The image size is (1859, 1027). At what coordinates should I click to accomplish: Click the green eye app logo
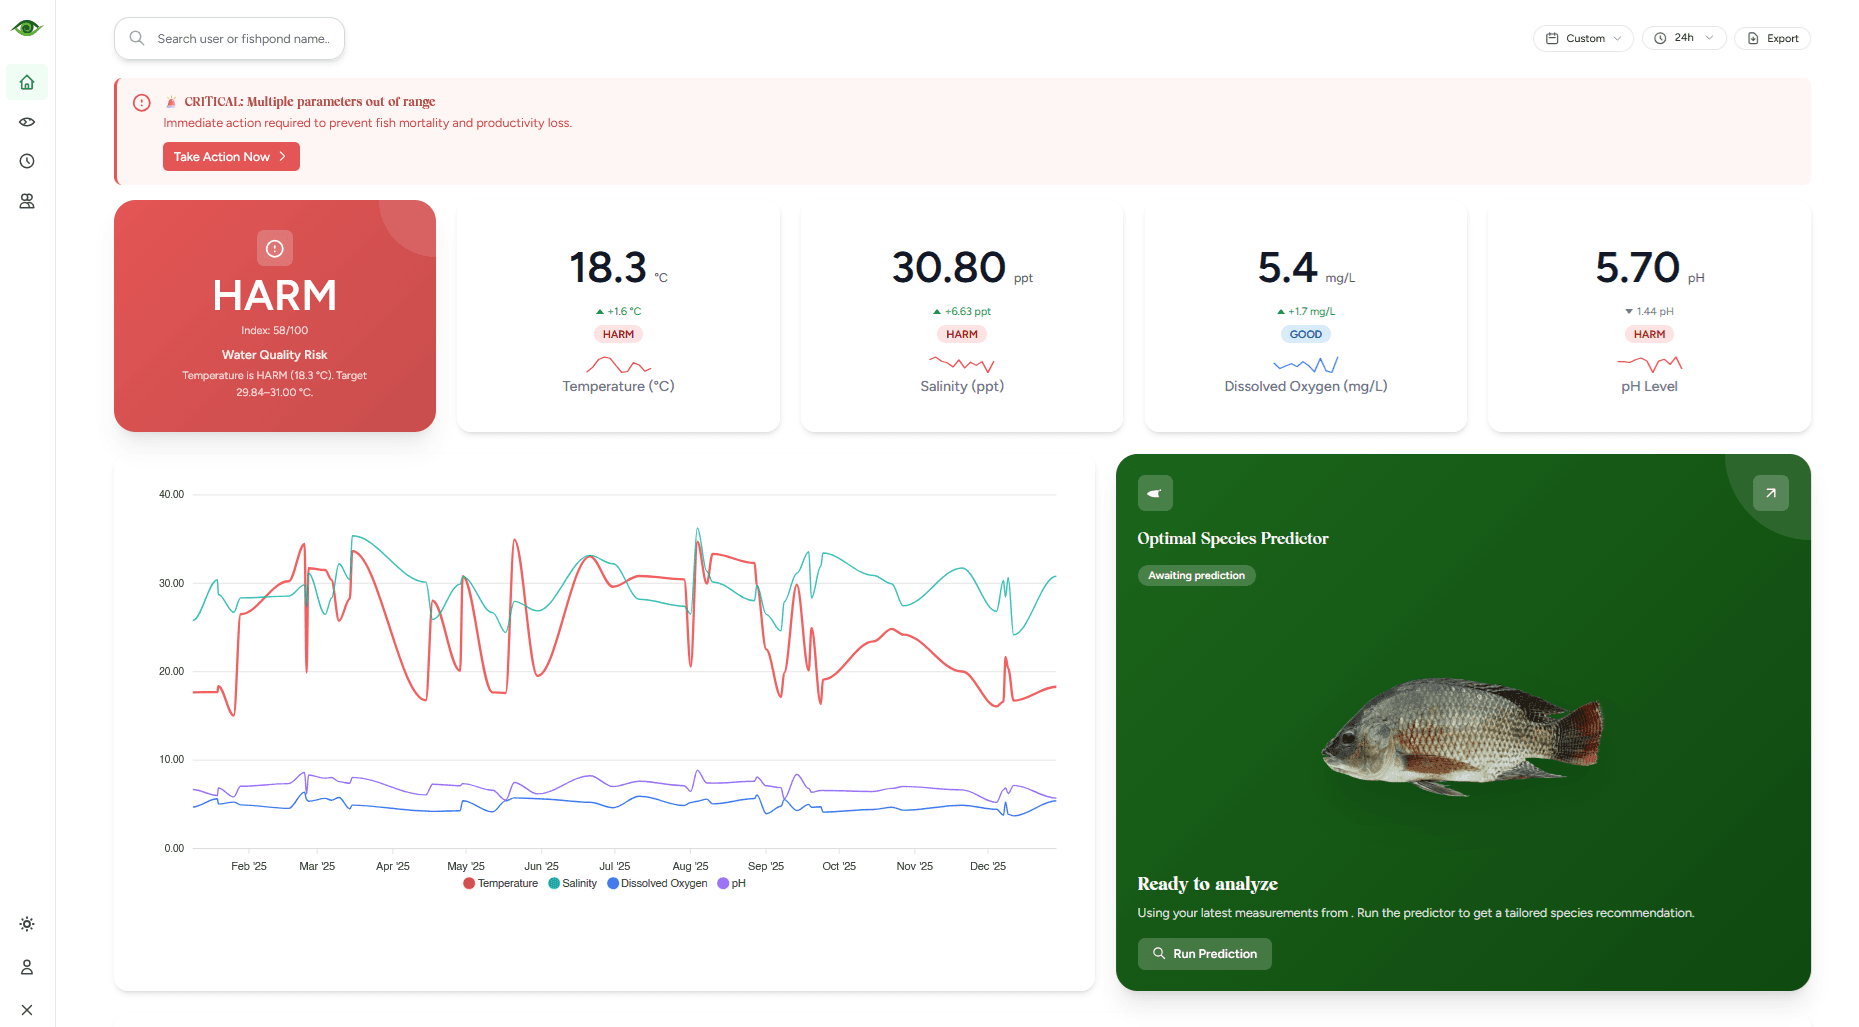pos(27,28)
